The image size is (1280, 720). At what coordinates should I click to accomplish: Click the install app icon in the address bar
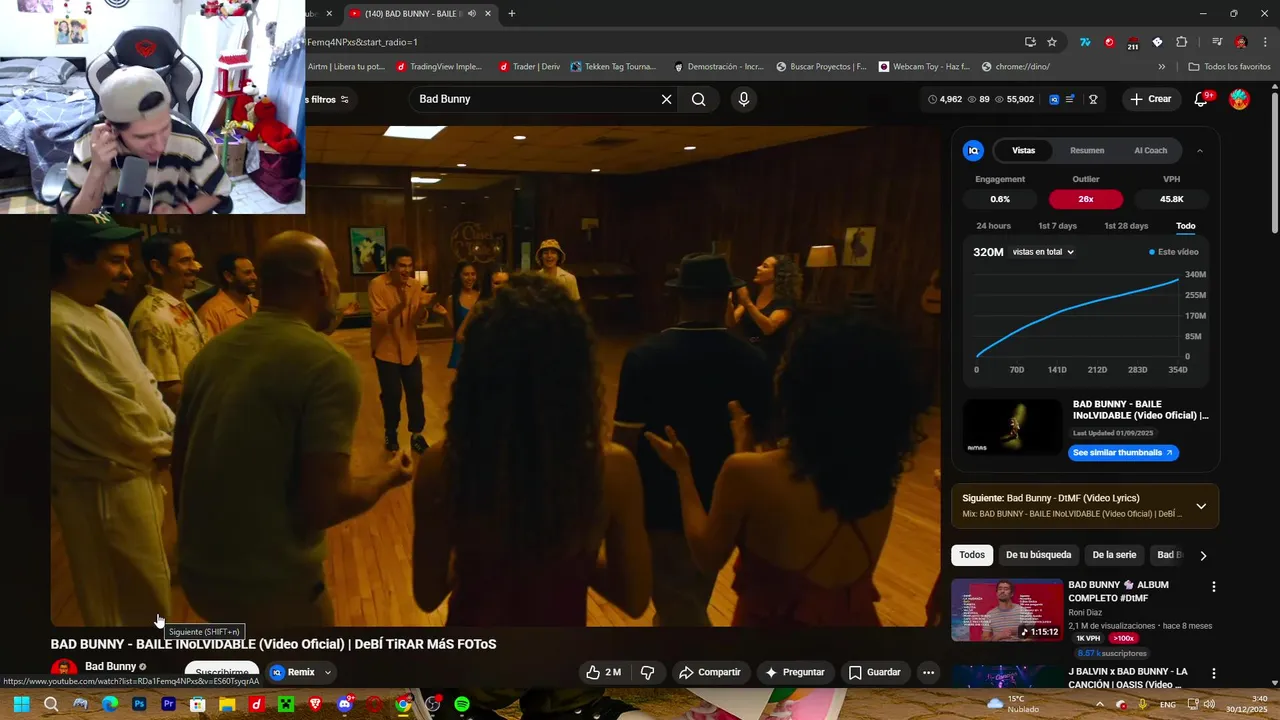coord(1030,42)
